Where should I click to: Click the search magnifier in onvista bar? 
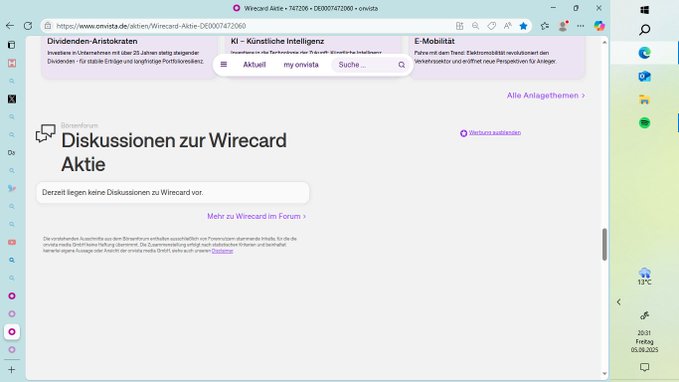tap(401, 65)
